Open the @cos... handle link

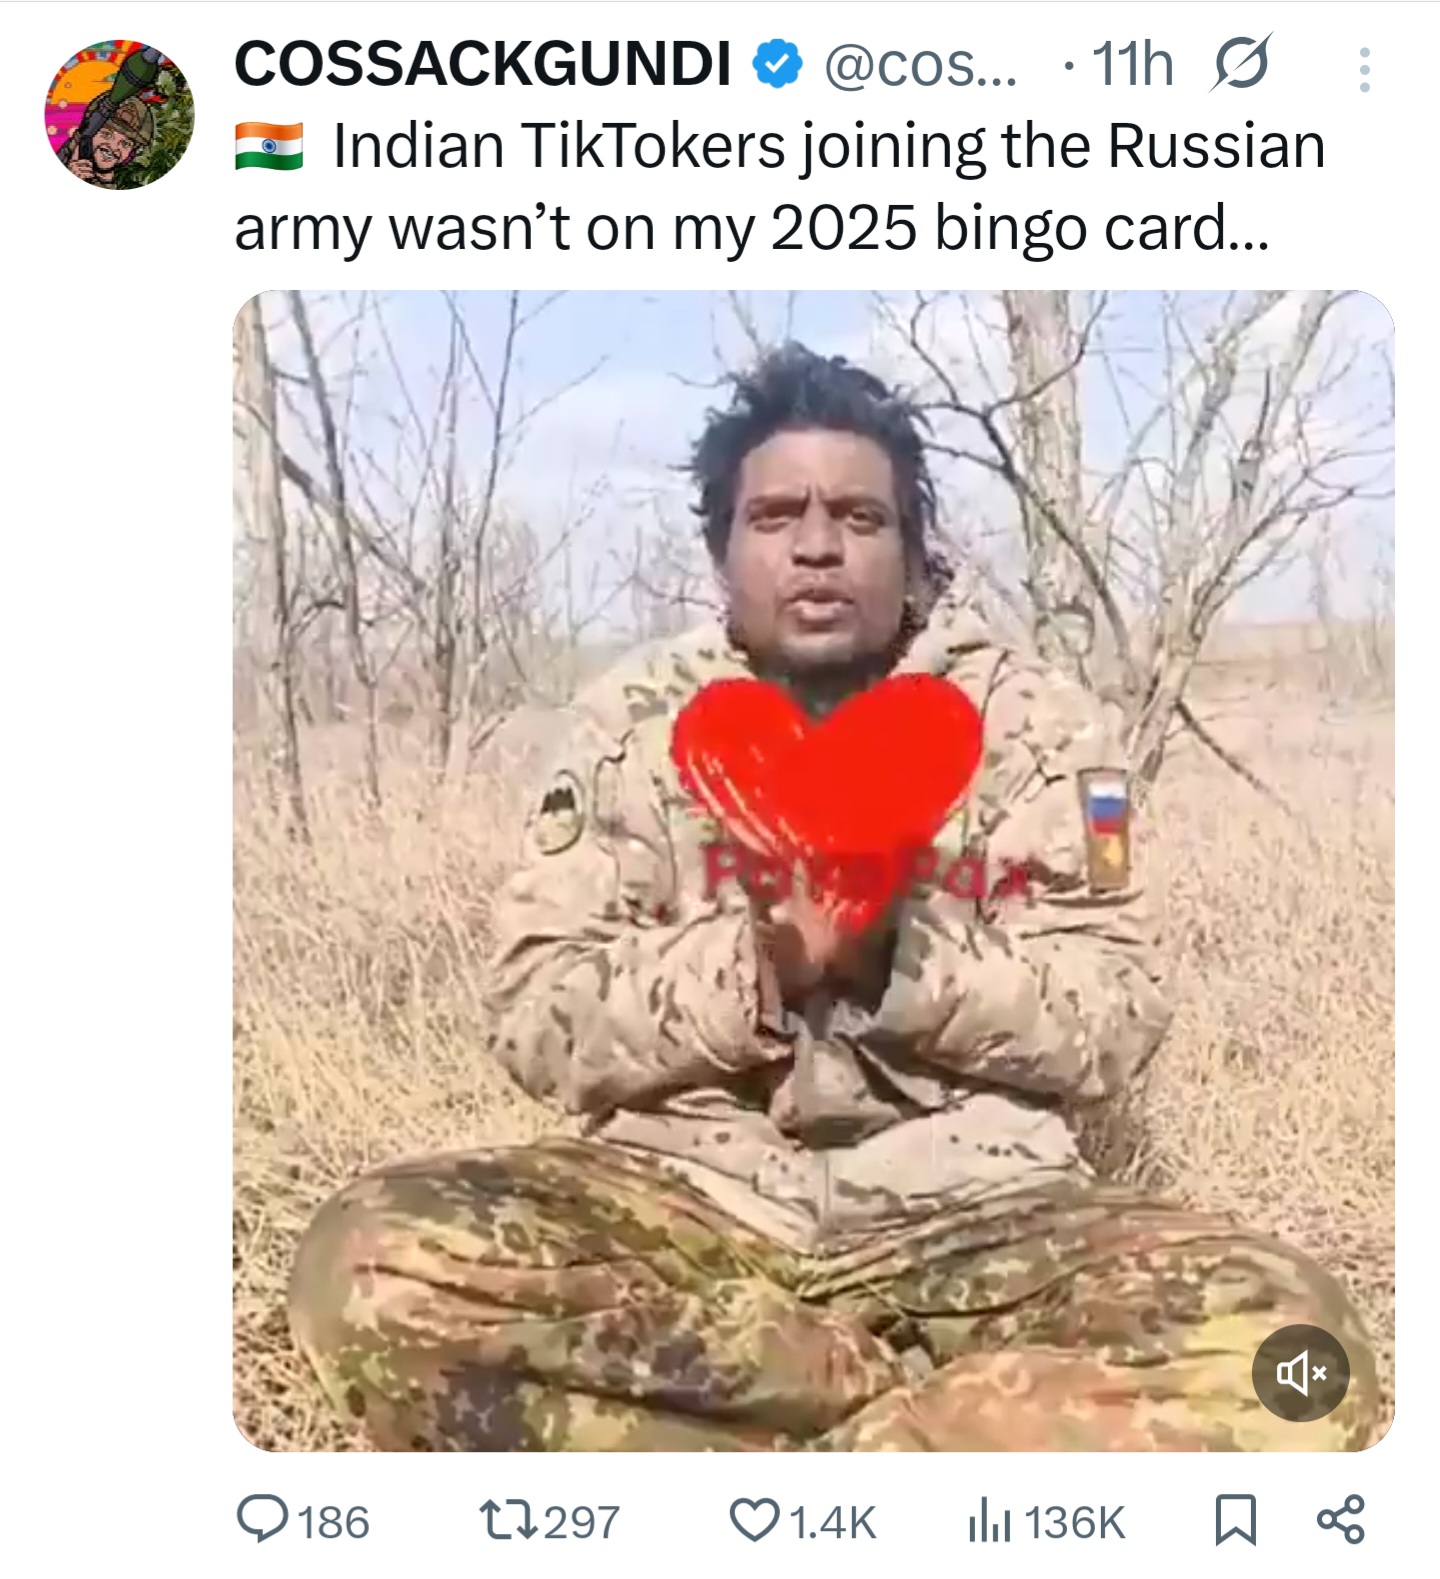point(920,65)
